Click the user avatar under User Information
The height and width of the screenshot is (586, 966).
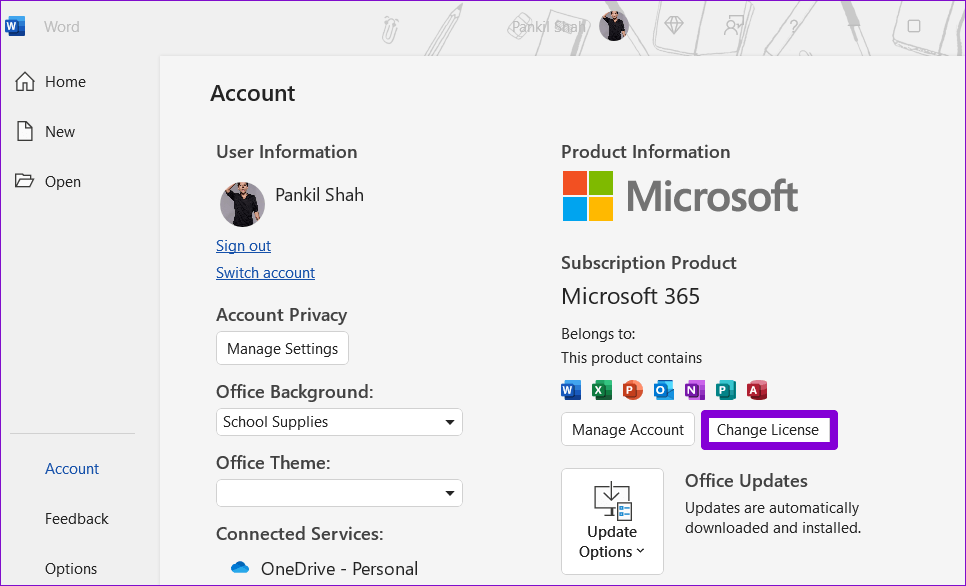[x=242, y=204]
